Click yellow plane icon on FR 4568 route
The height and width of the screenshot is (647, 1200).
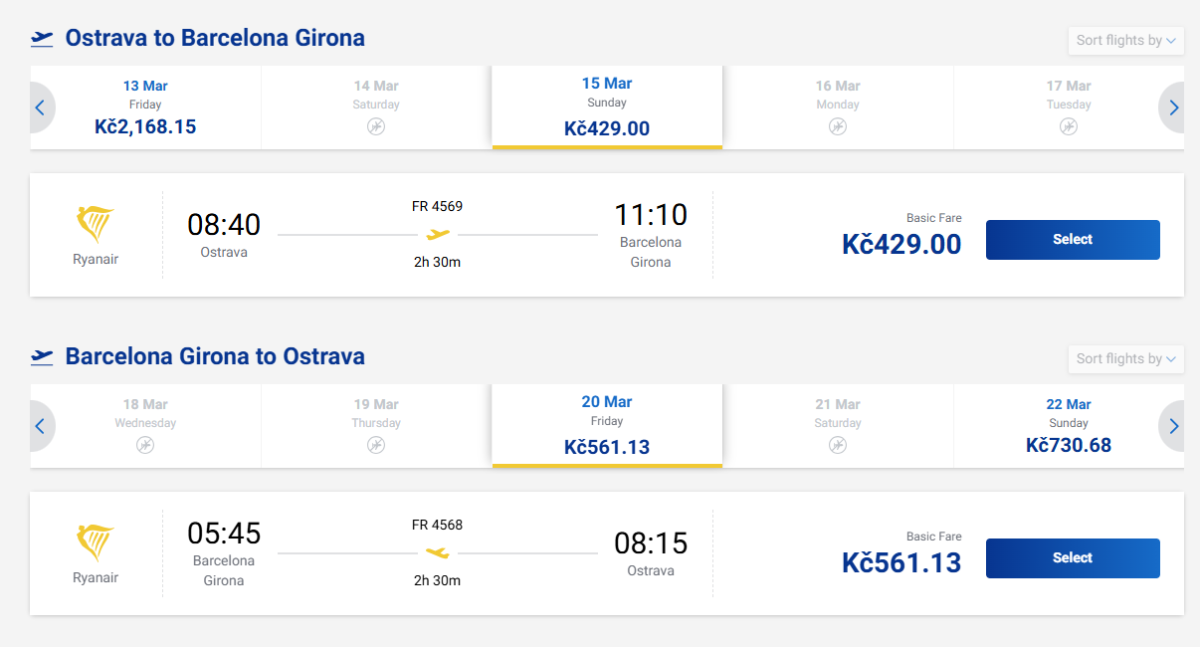[438, 553]
